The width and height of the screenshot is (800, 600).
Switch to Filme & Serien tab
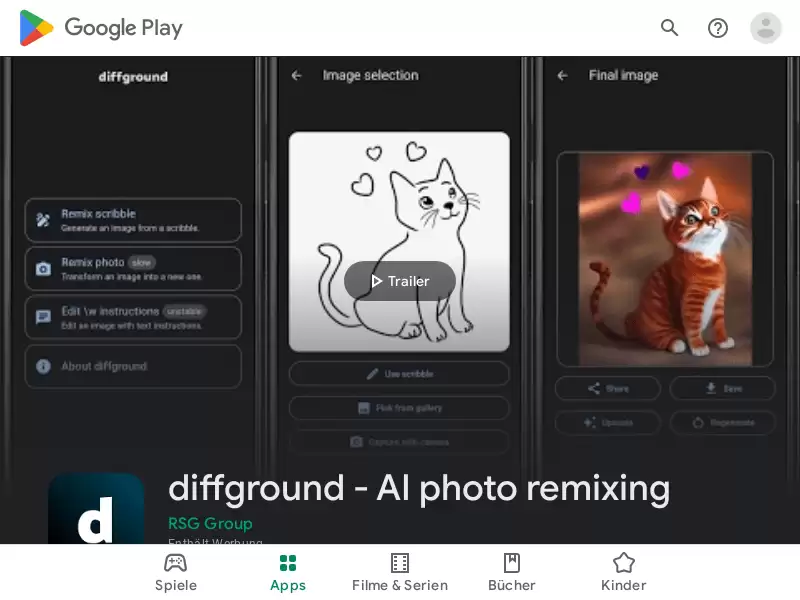(x=400, y=572)
